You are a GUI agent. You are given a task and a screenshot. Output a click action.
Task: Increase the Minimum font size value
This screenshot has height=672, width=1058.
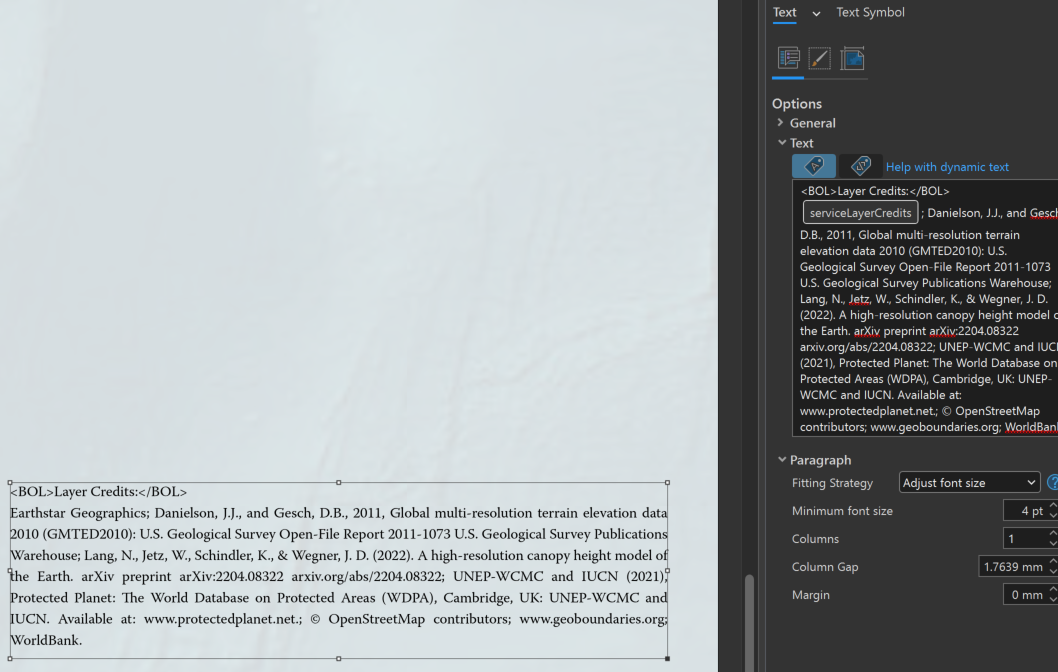click(1052, 506)
